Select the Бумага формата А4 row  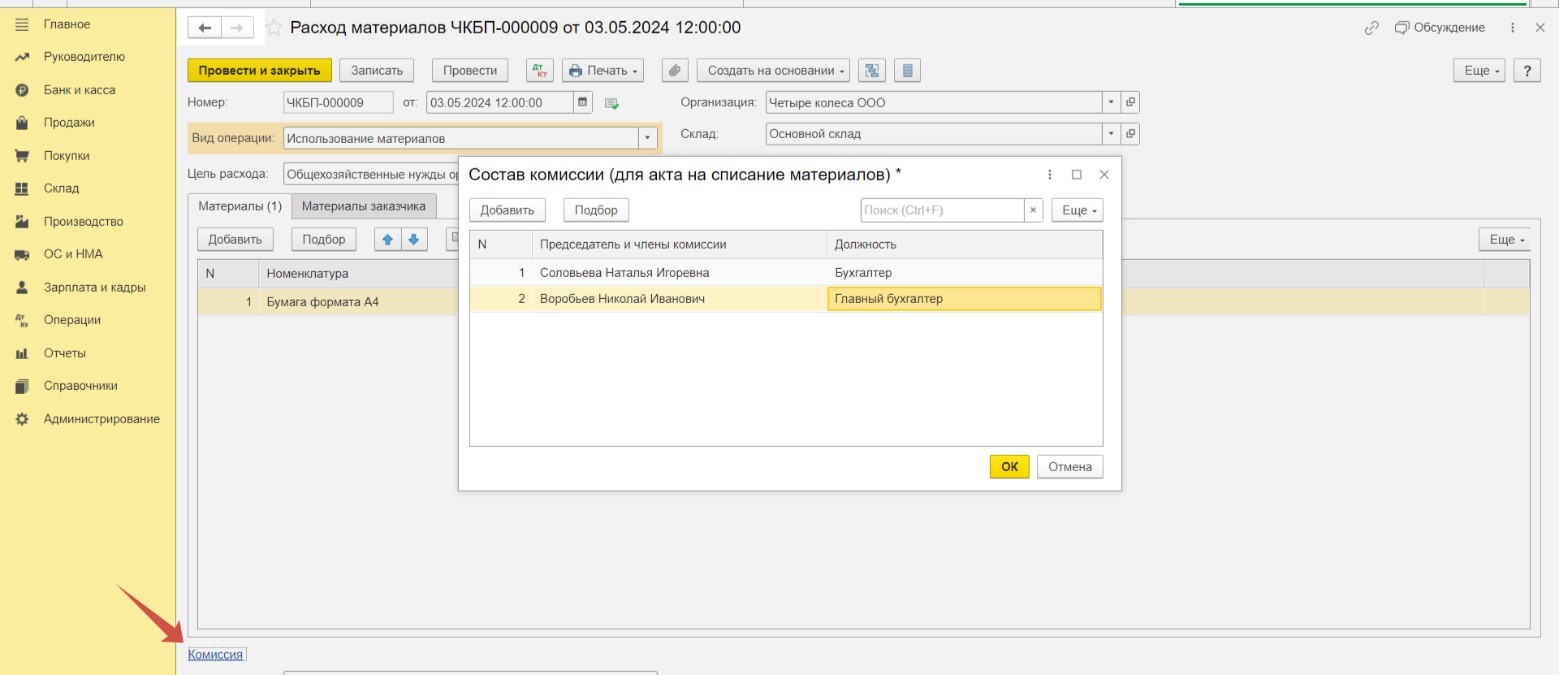tap(329, 302)
